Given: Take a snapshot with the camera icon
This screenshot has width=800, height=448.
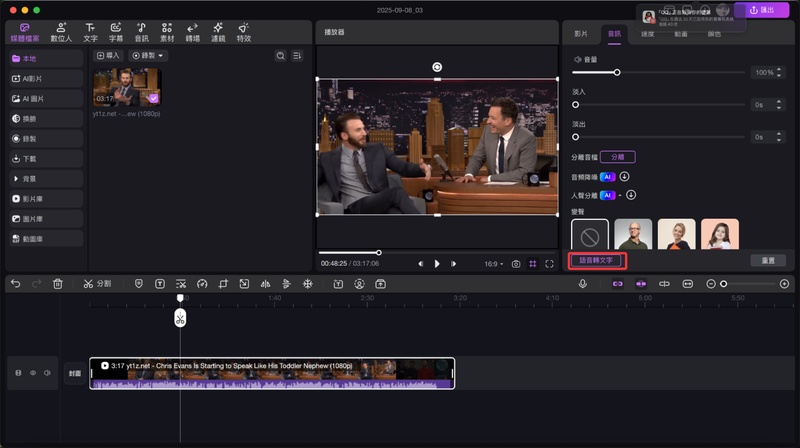Looking at the screenshot, I should (x=516, y=264).
